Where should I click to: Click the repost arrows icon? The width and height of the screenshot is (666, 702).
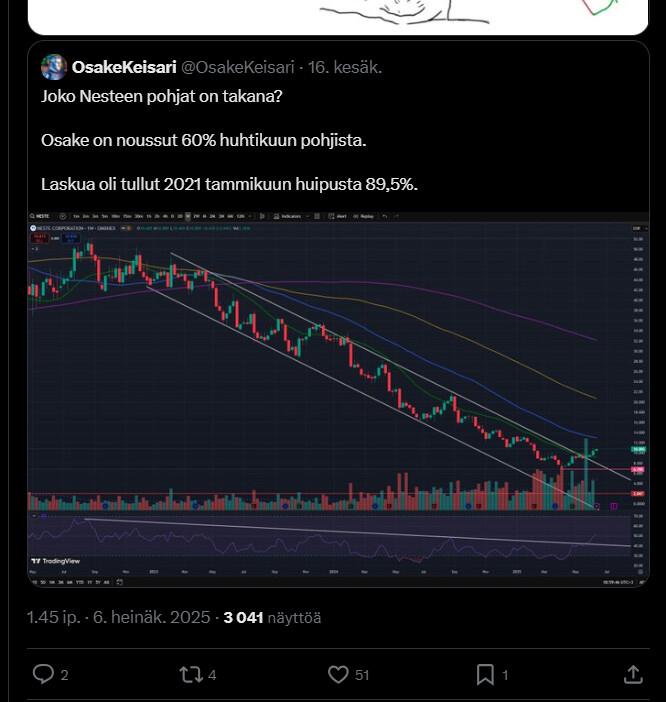(190, 674)
